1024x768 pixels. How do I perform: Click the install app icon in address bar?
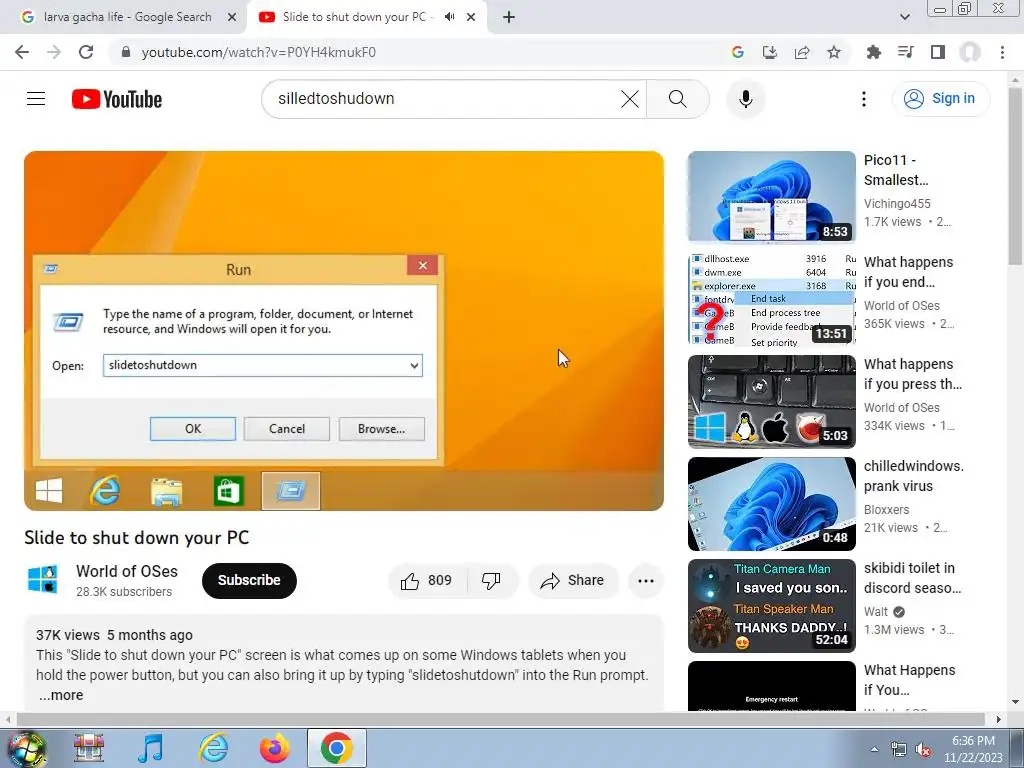tap(770, 52)
